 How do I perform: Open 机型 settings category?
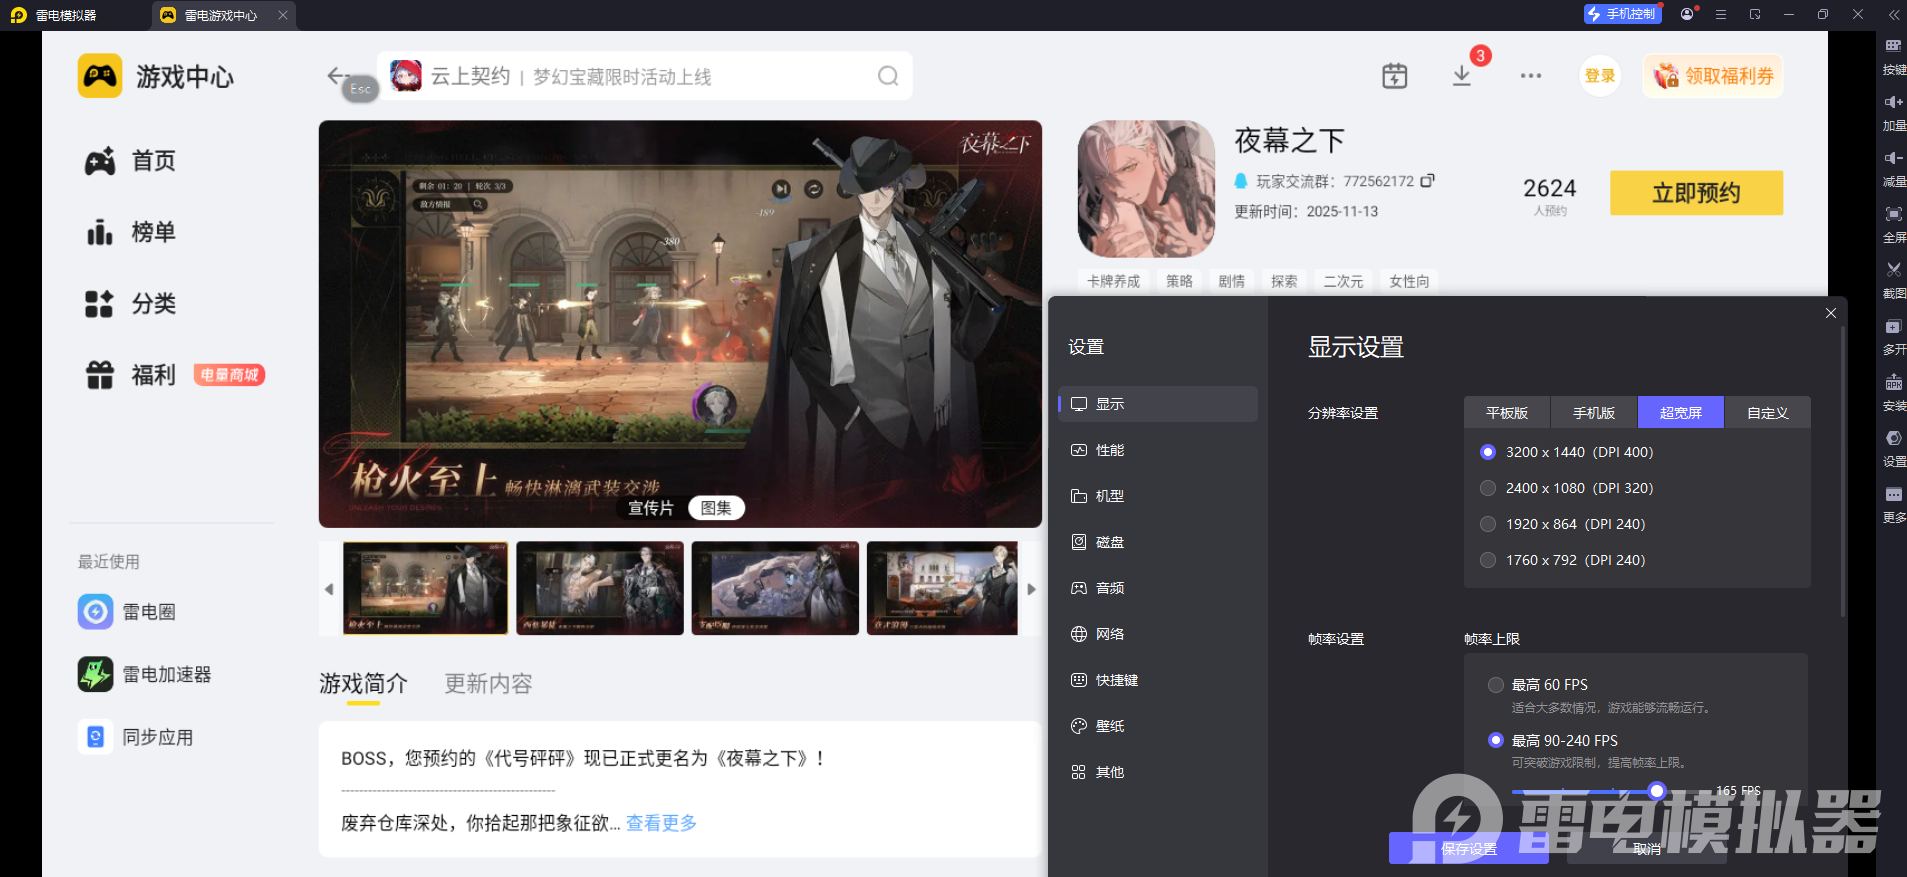pyautogui.click(x=1158, y=496)
